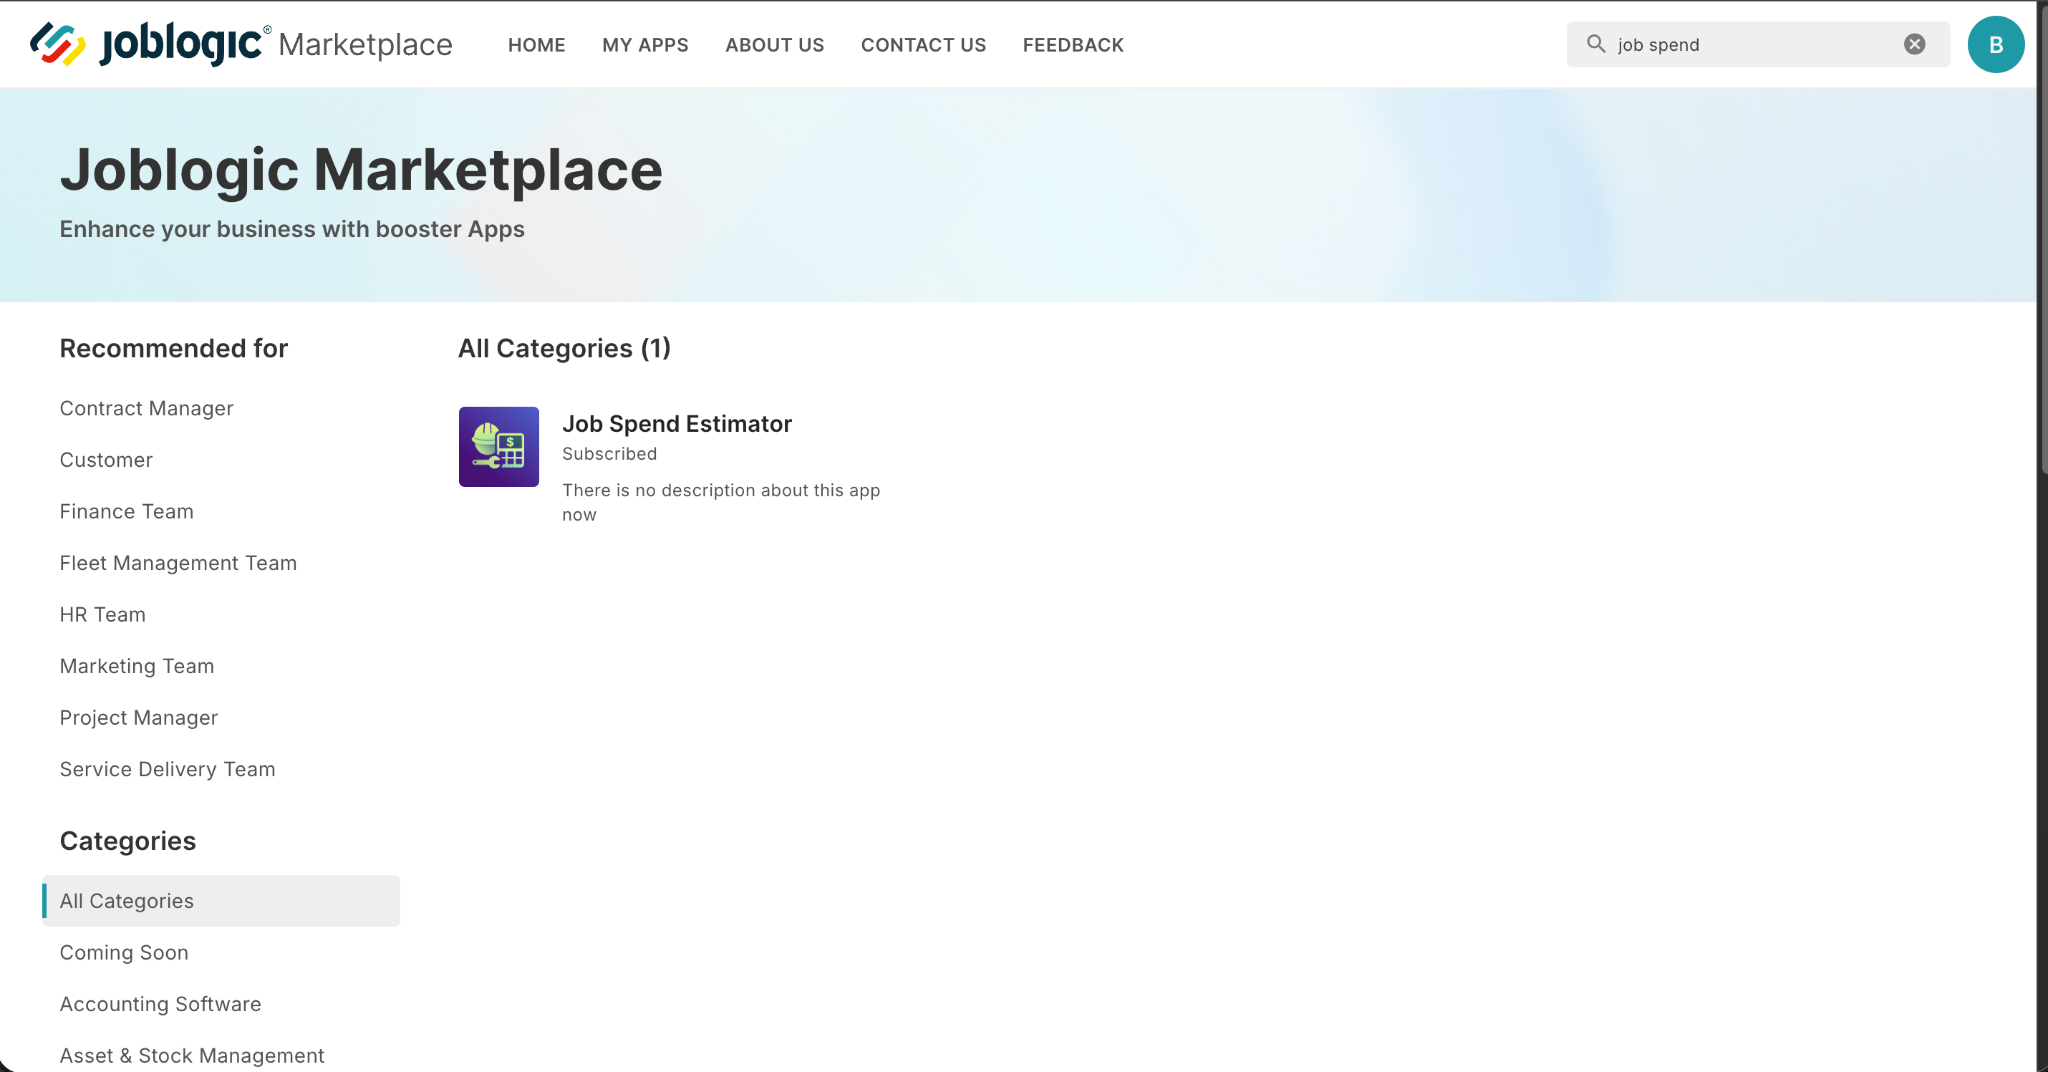Open the Job Spend Estimator app icon
The image size is (2048, 1072).
pyautogui.click(x=499, y=447)
